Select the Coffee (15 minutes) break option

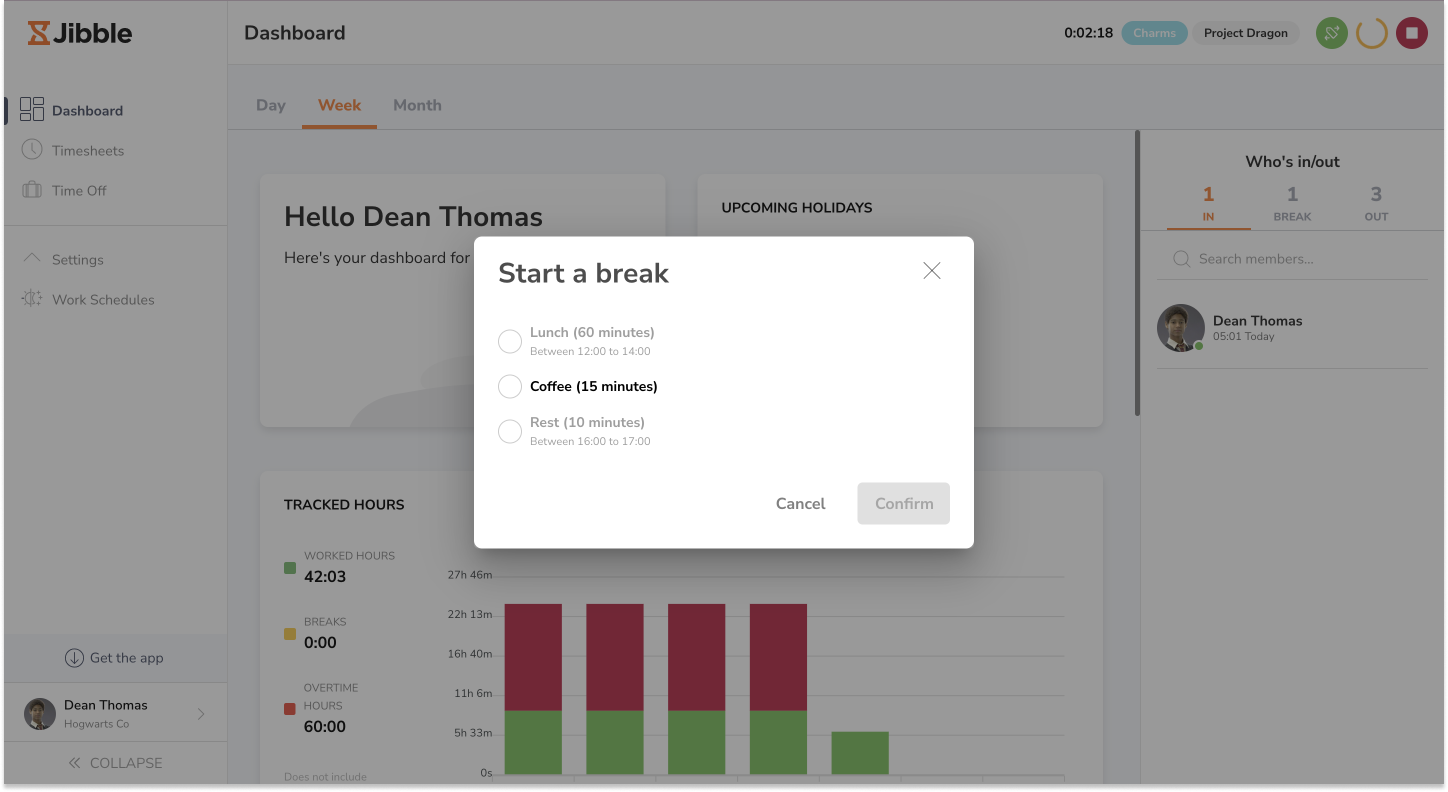509,386
